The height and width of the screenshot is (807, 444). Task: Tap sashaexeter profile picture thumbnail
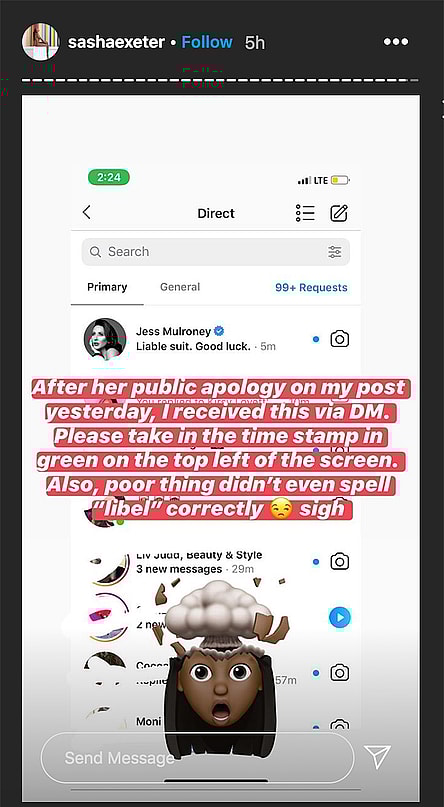(x=41, y=41)
